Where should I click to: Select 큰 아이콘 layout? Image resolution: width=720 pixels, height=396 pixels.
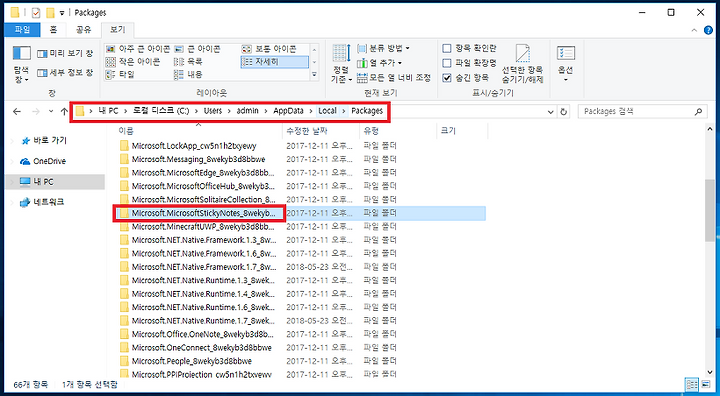pyautogui.click(x=197, y=49)
